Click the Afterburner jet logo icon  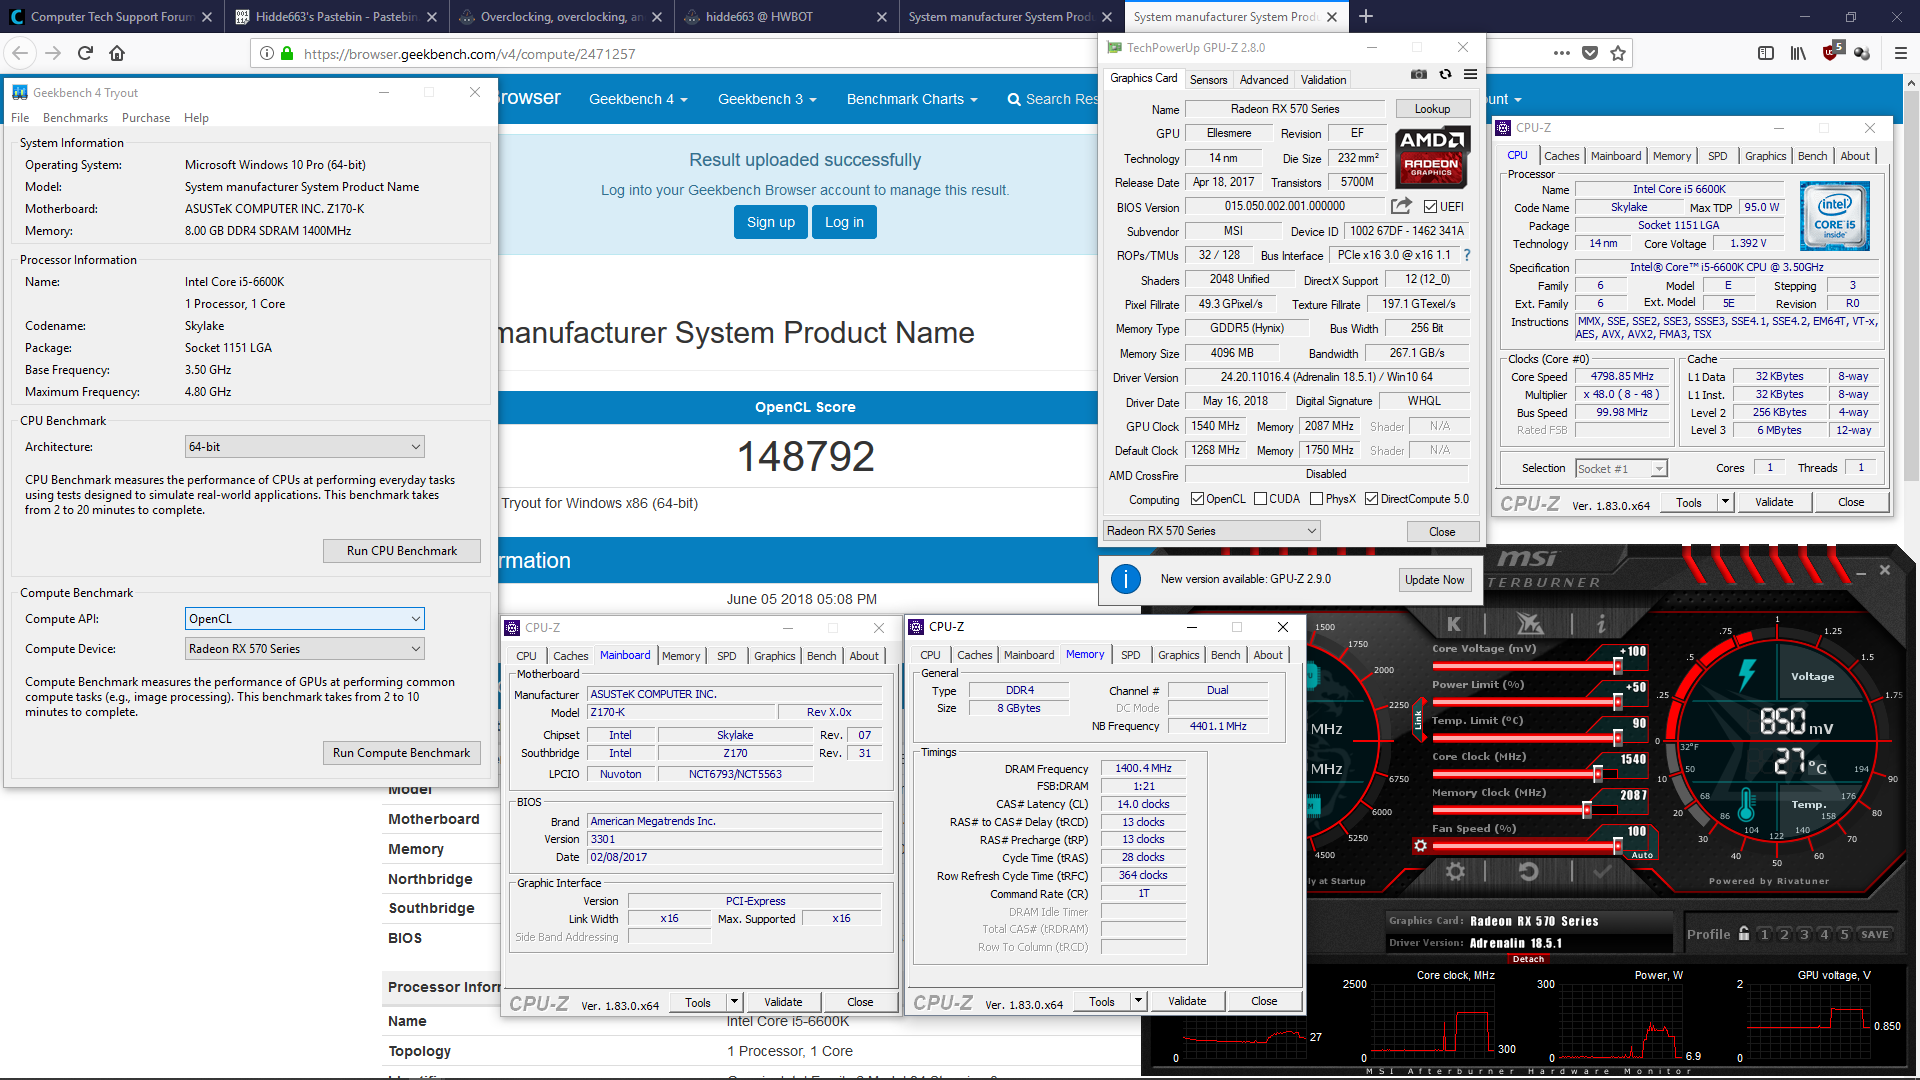(1529, 623)
